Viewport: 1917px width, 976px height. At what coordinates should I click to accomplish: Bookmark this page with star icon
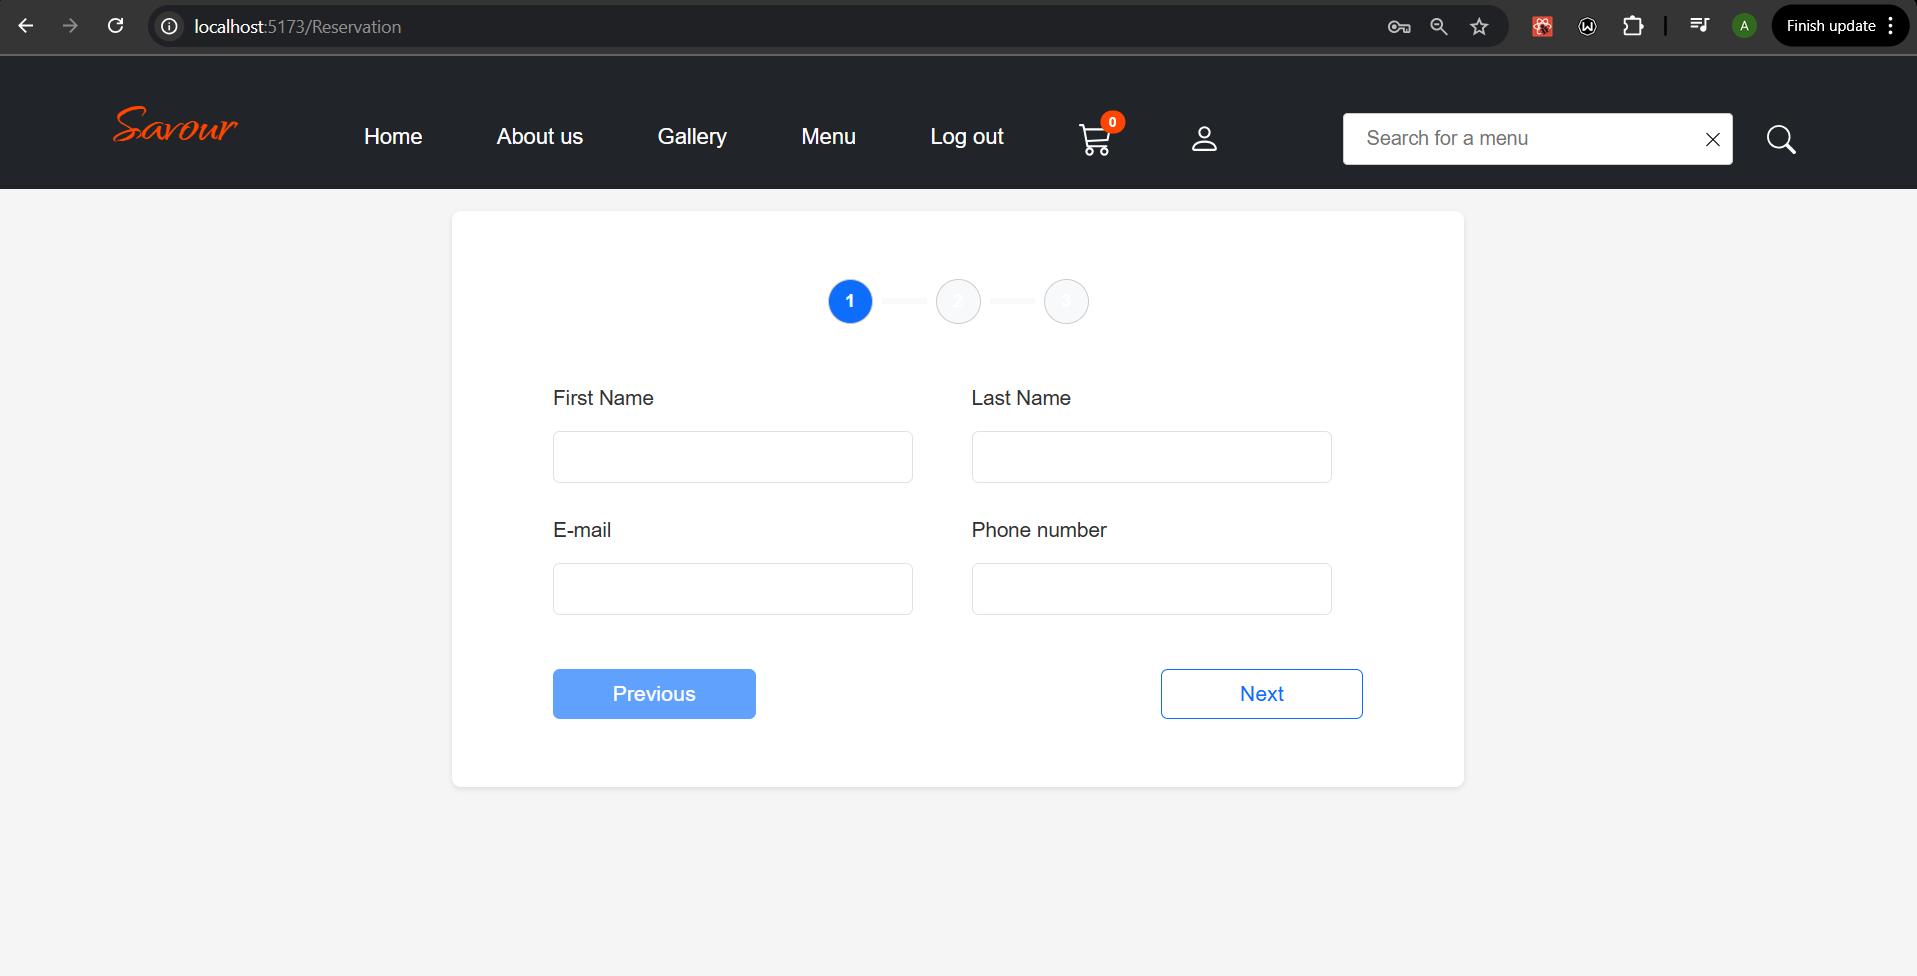coord(1479,27)
